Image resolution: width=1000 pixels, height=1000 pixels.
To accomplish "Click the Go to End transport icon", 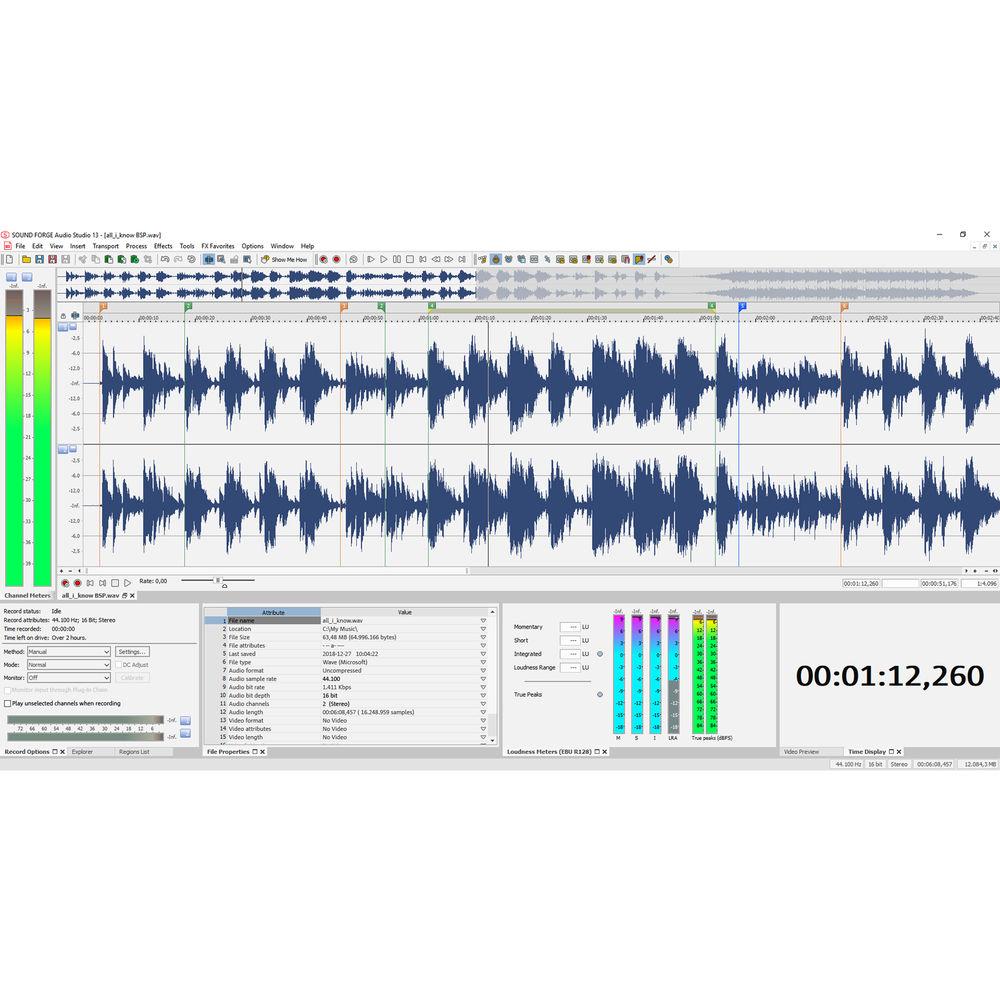I will tap(462, 259).
